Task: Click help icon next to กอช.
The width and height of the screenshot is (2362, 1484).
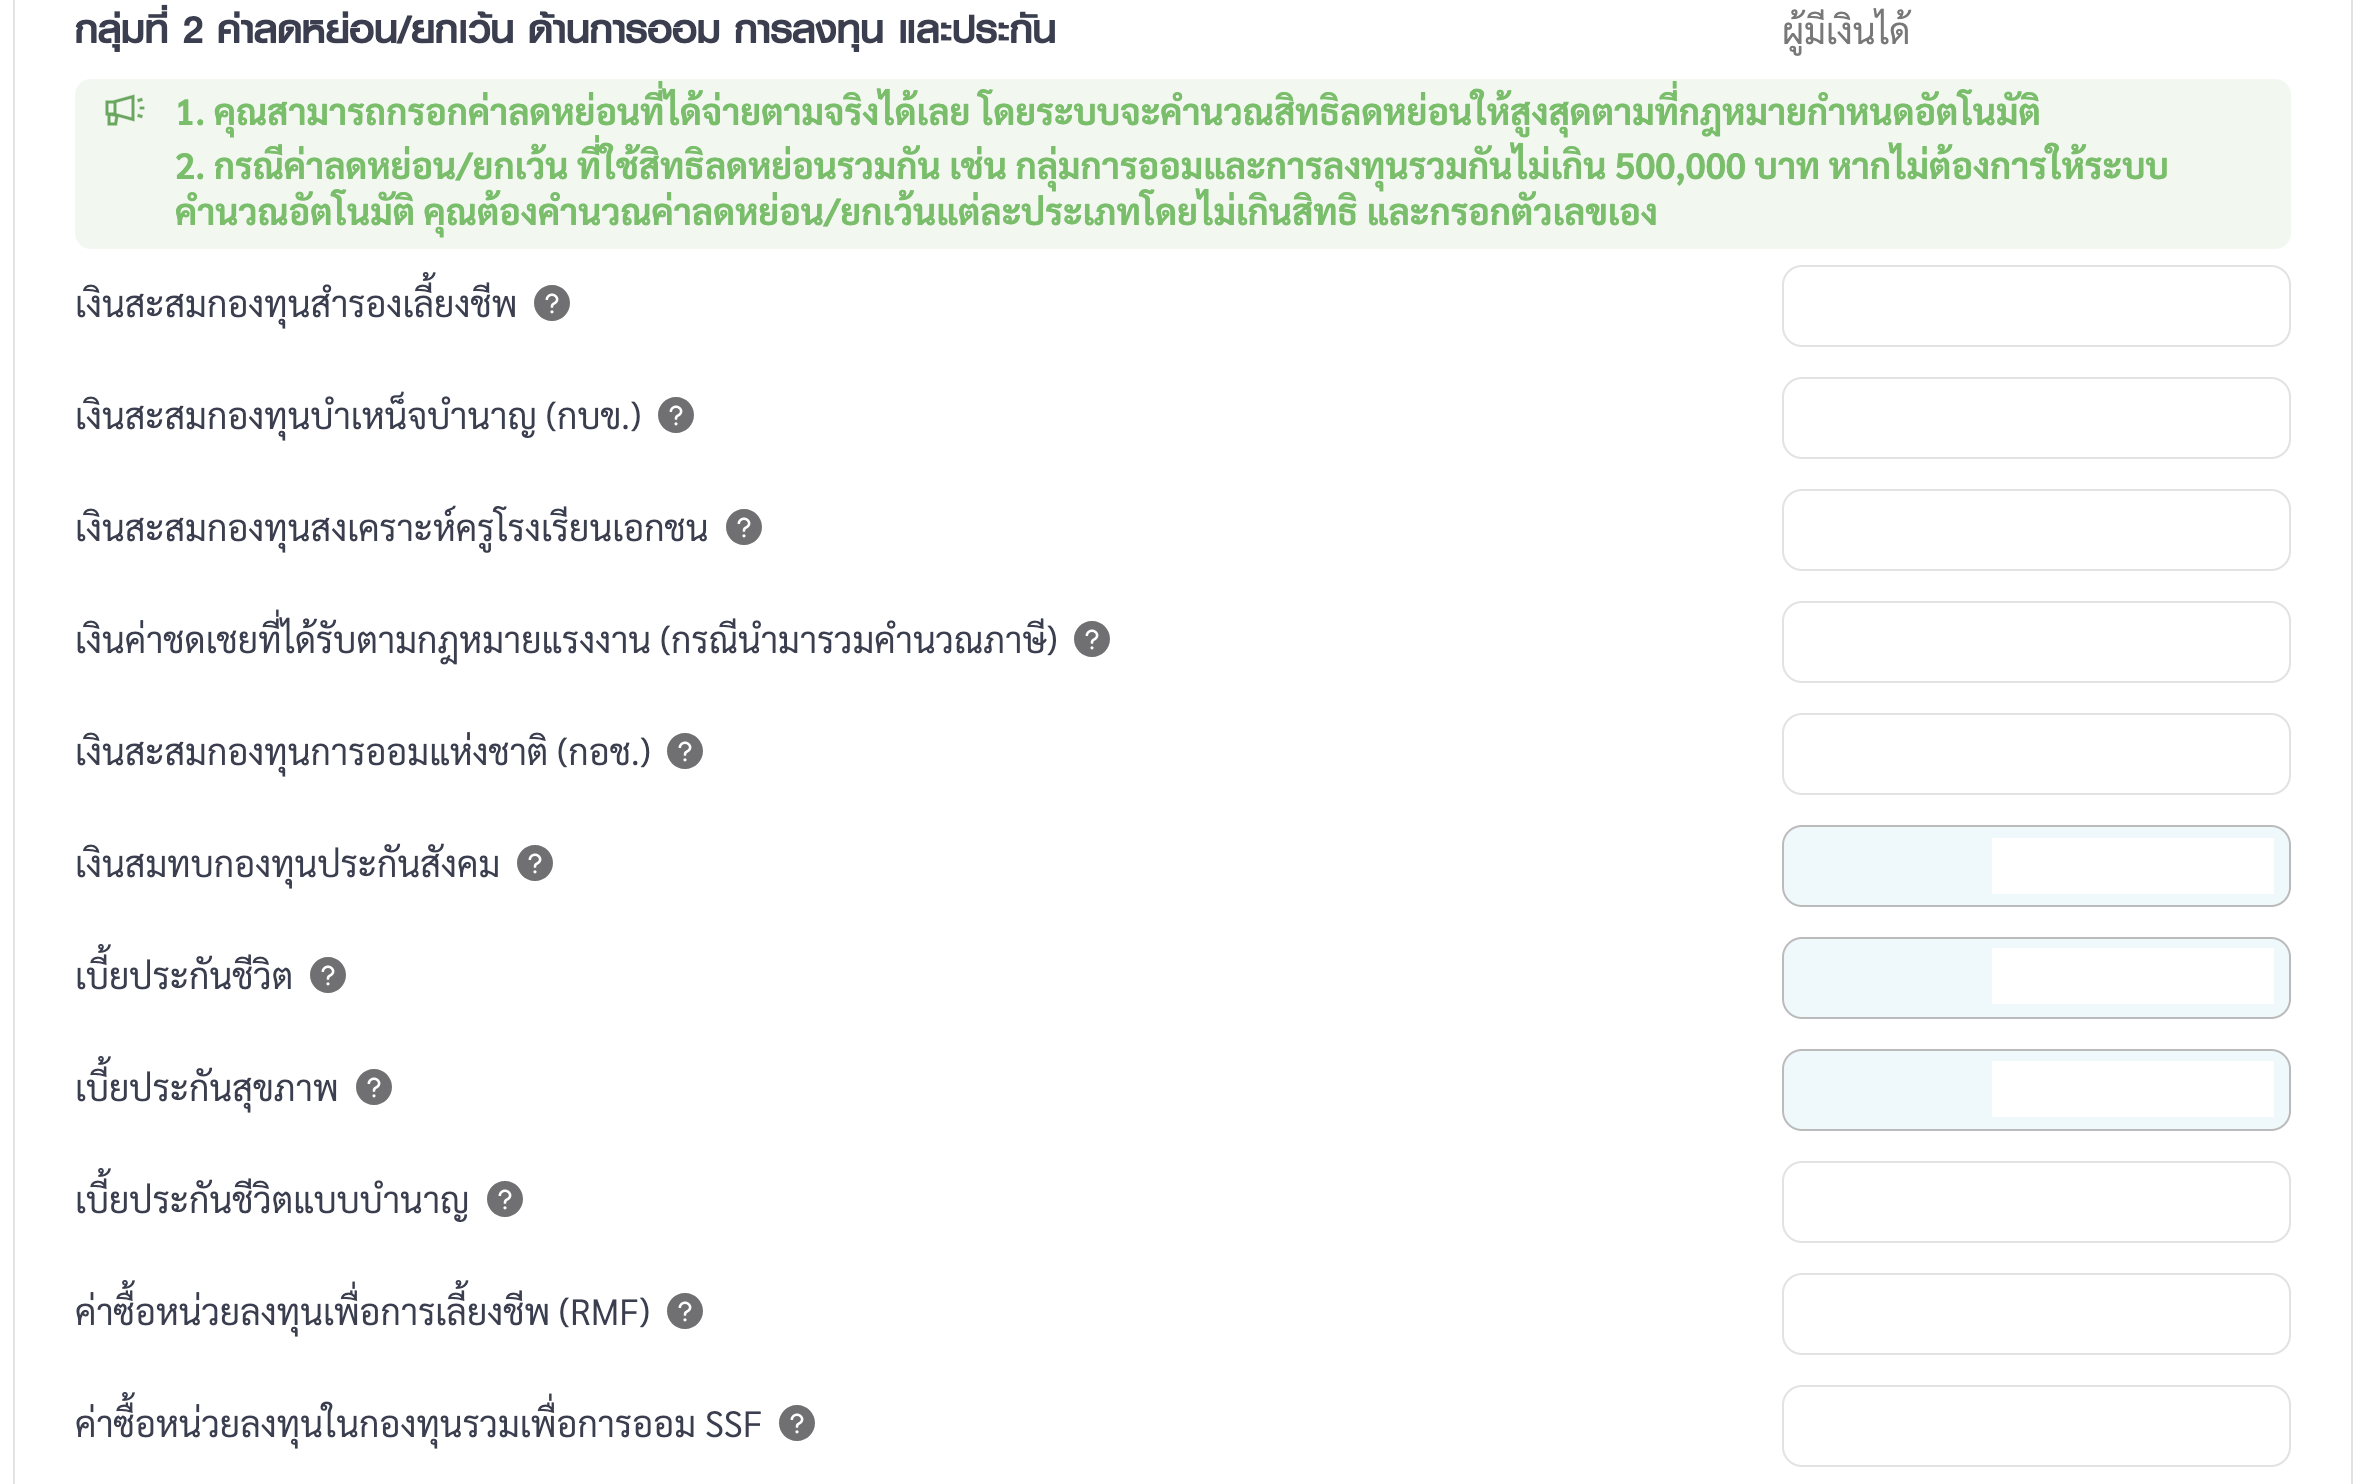Action: tap(685, 751)
